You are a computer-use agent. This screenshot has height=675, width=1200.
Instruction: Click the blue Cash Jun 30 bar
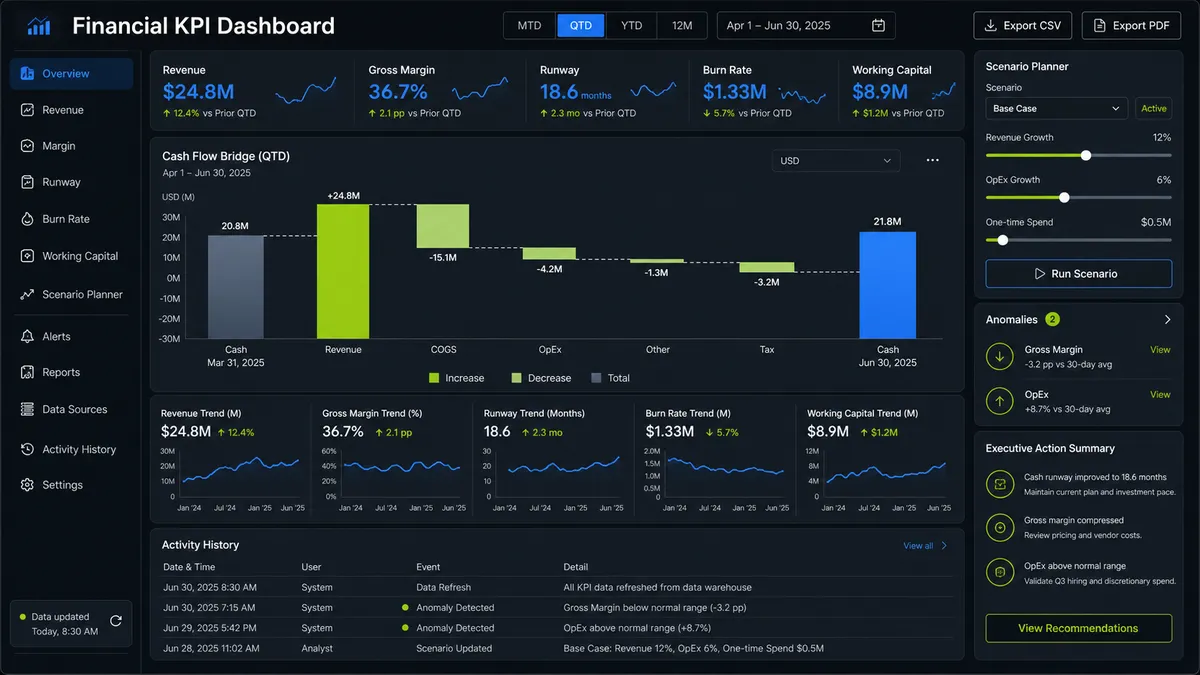point(888,285)
